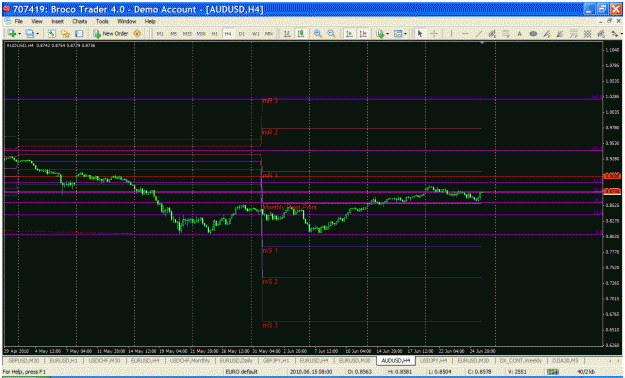
Task: Open the Indicators list icon
Action: pos(380,34)
